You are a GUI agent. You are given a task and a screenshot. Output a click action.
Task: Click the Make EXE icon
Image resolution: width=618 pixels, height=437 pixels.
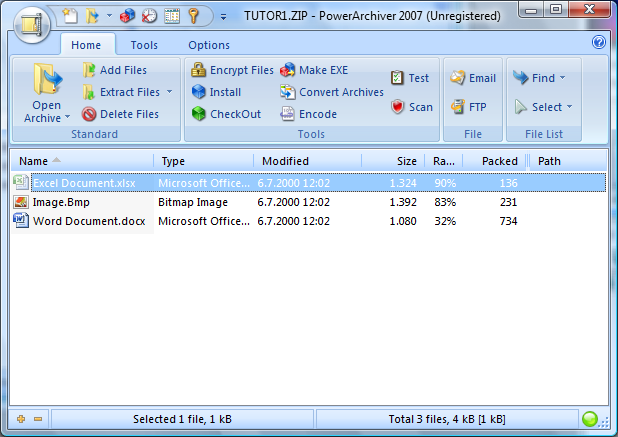287,70
